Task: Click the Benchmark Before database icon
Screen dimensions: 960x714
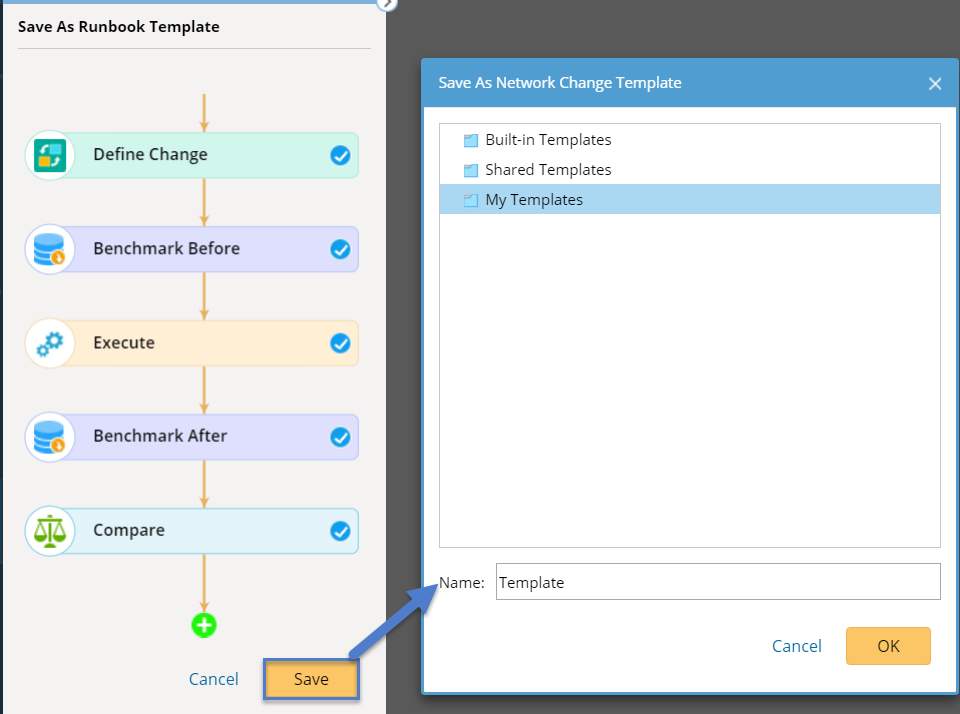Action: pos(50,249)
